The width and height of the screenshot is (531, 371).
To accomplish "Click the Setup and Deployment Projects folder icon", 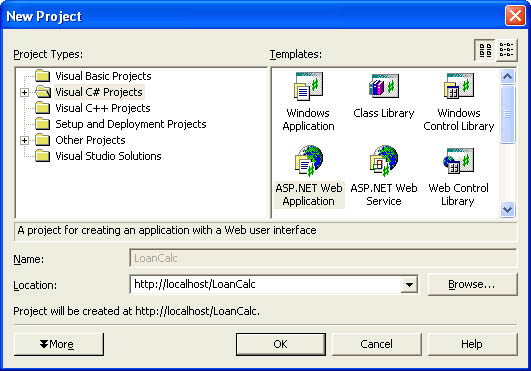I will pyautogui.click(x=43, y=124).
